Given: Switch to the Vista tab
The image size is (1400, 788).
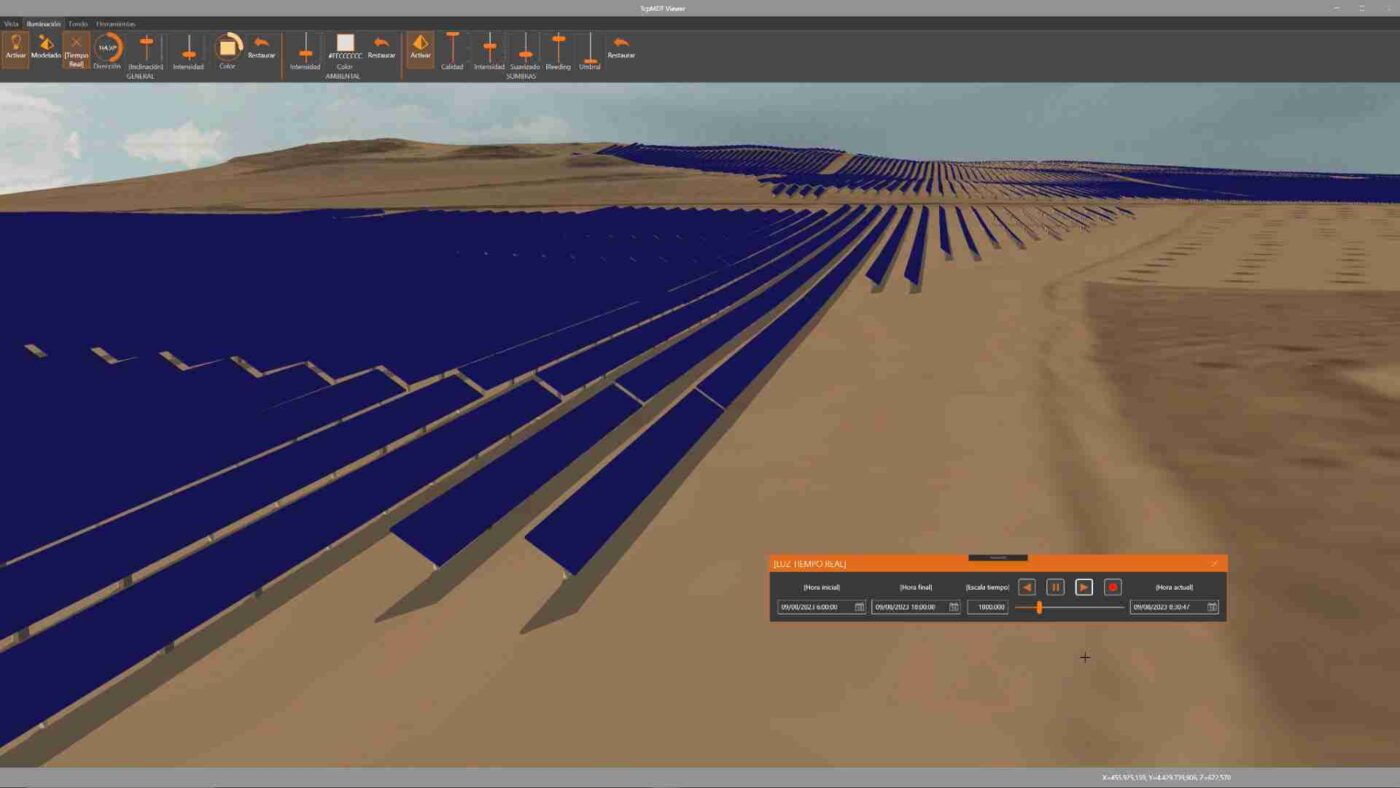Looking at the screenshot, I should click(x=11, y=23).
